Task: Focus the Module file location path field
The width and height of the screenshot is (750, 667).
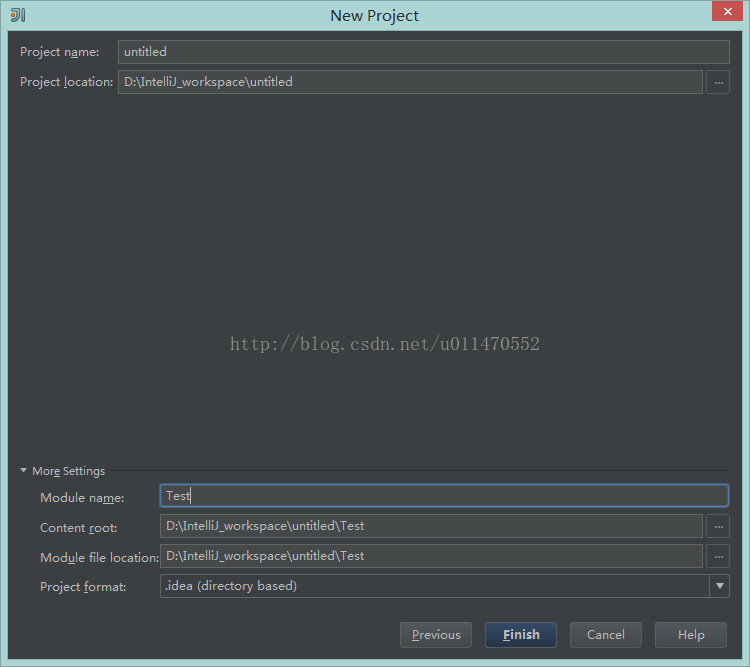Action: tap(431, 556)
